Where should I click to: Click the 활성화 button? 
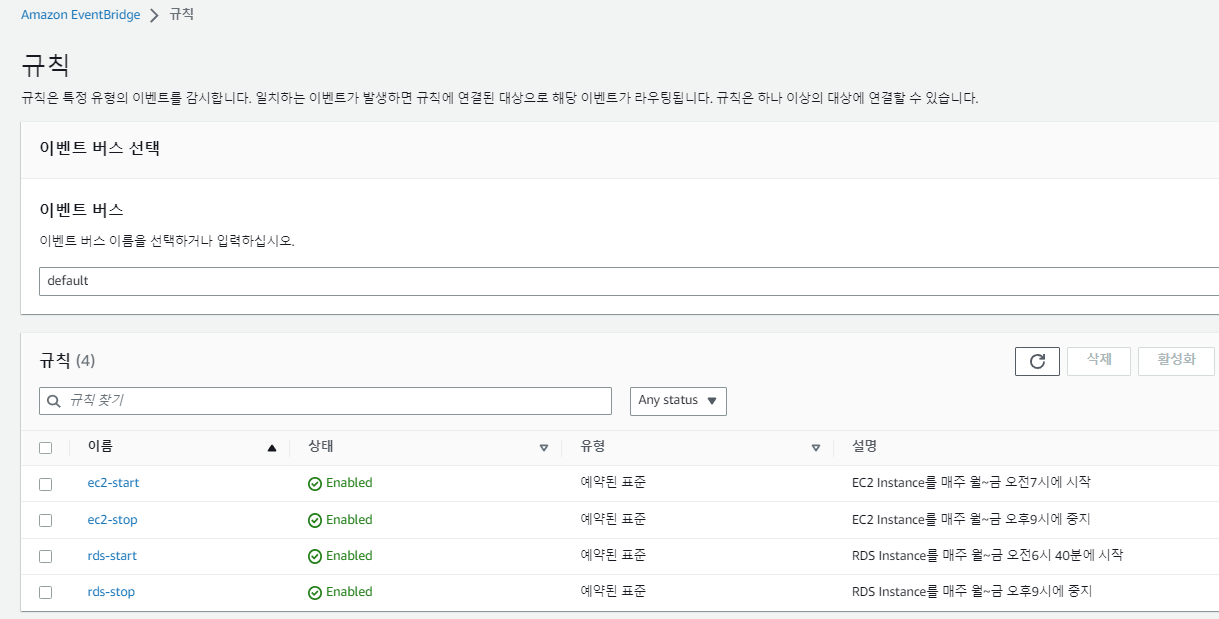1176,360
